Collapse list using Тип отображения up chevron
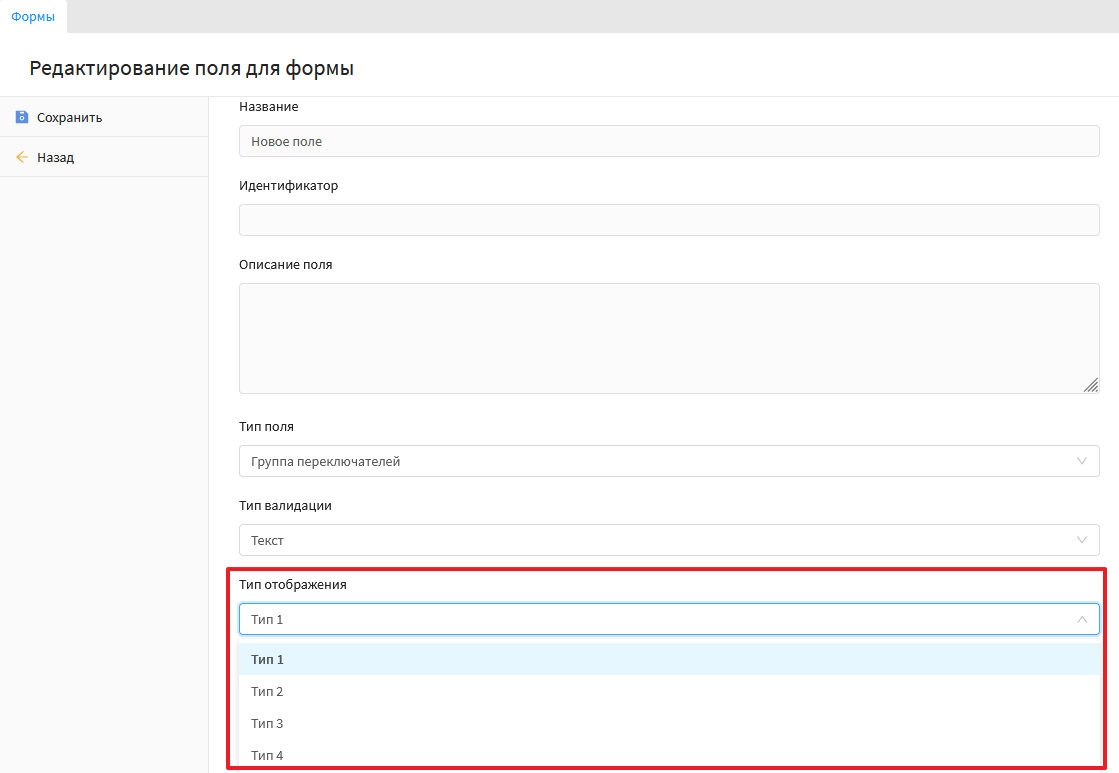Viewport: 1119px width, 773px height. point(1081,619)
